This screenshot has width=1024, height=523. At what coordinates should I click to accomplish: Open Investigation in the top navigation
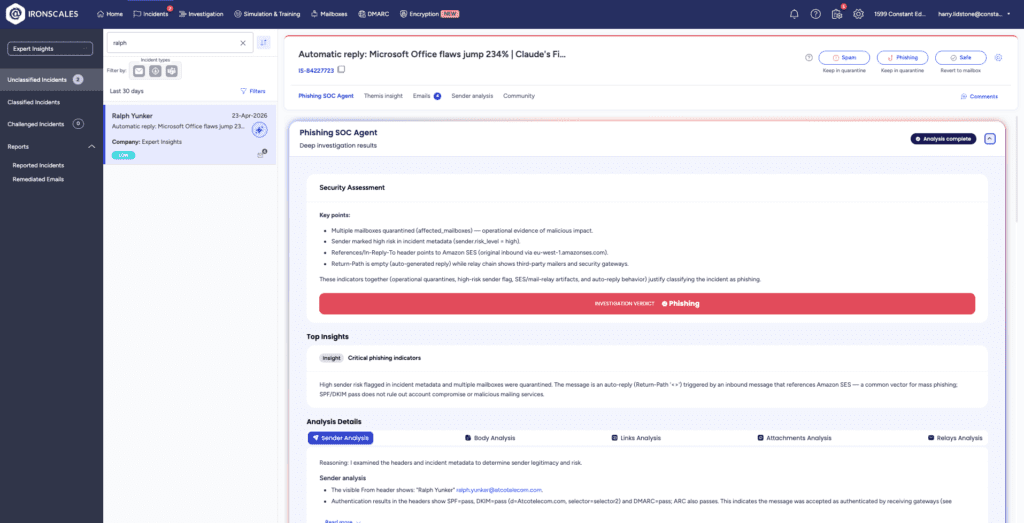(x=201, y=14)
